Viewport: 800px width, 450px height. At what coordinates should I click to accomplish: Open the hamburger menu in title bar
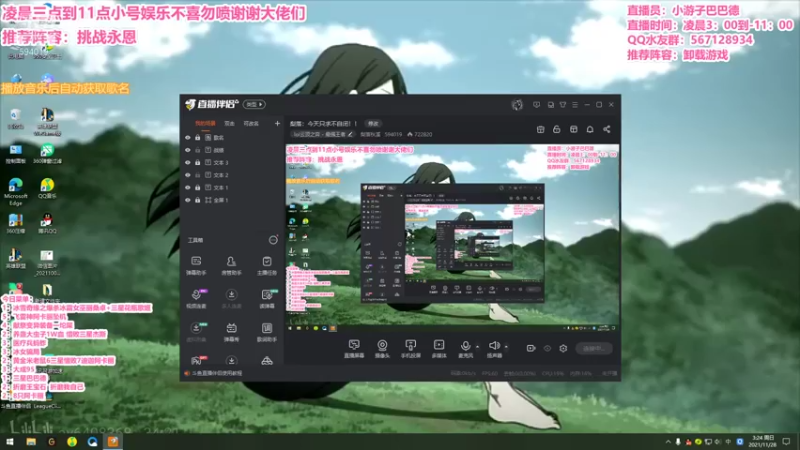pyautogui.click(x=575, y=105)
